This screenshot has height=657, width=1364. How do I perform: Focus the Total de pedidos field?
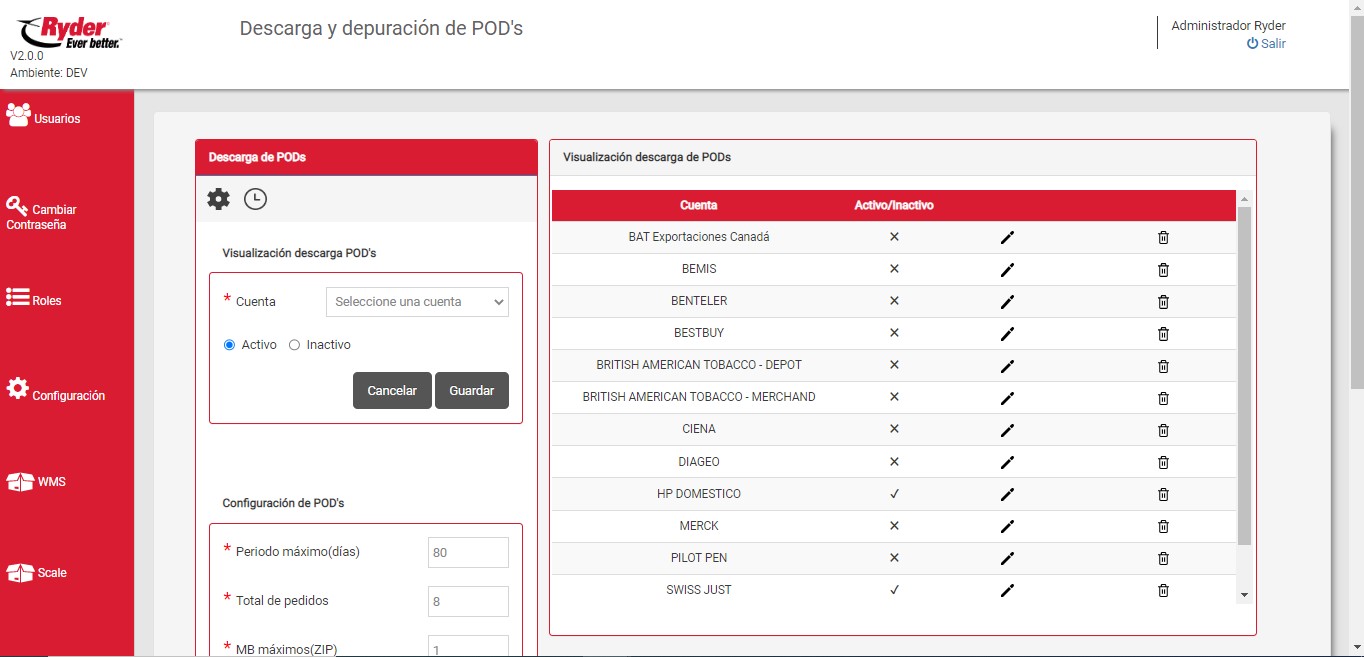coord(468,601)
